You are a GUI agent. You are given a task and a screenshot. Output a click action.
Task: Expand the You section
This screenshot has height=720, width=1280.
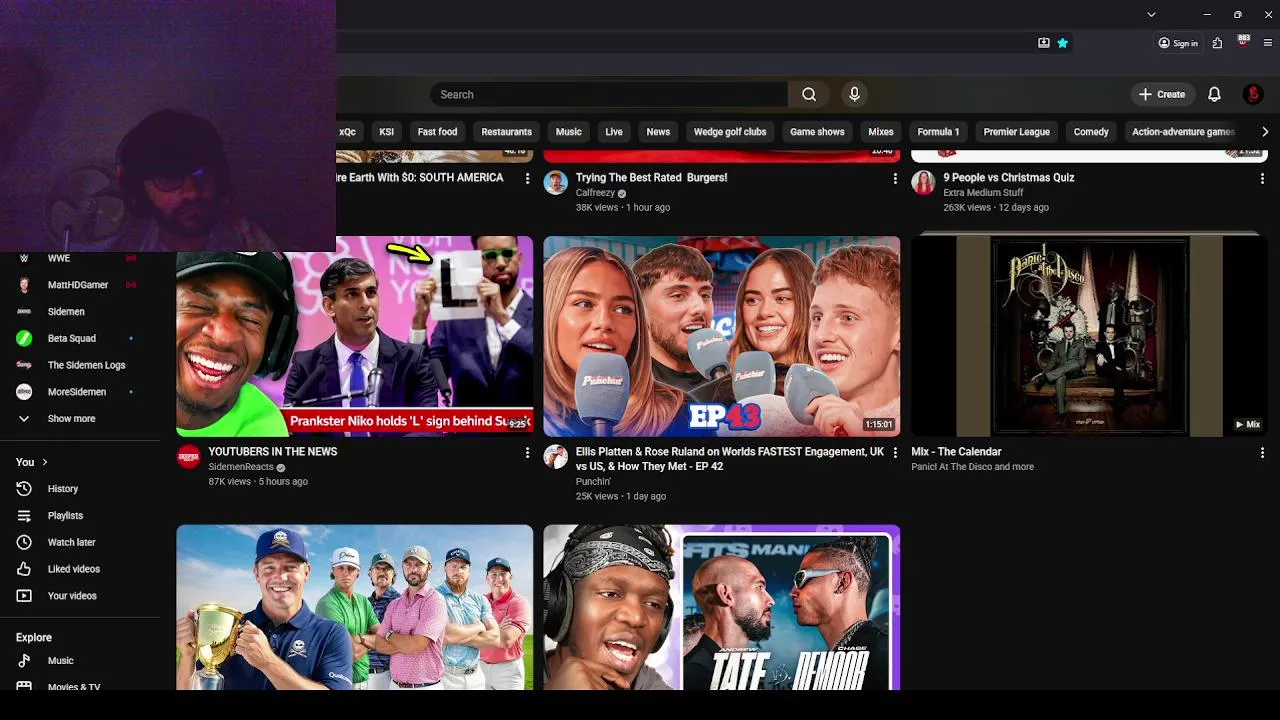32,462
